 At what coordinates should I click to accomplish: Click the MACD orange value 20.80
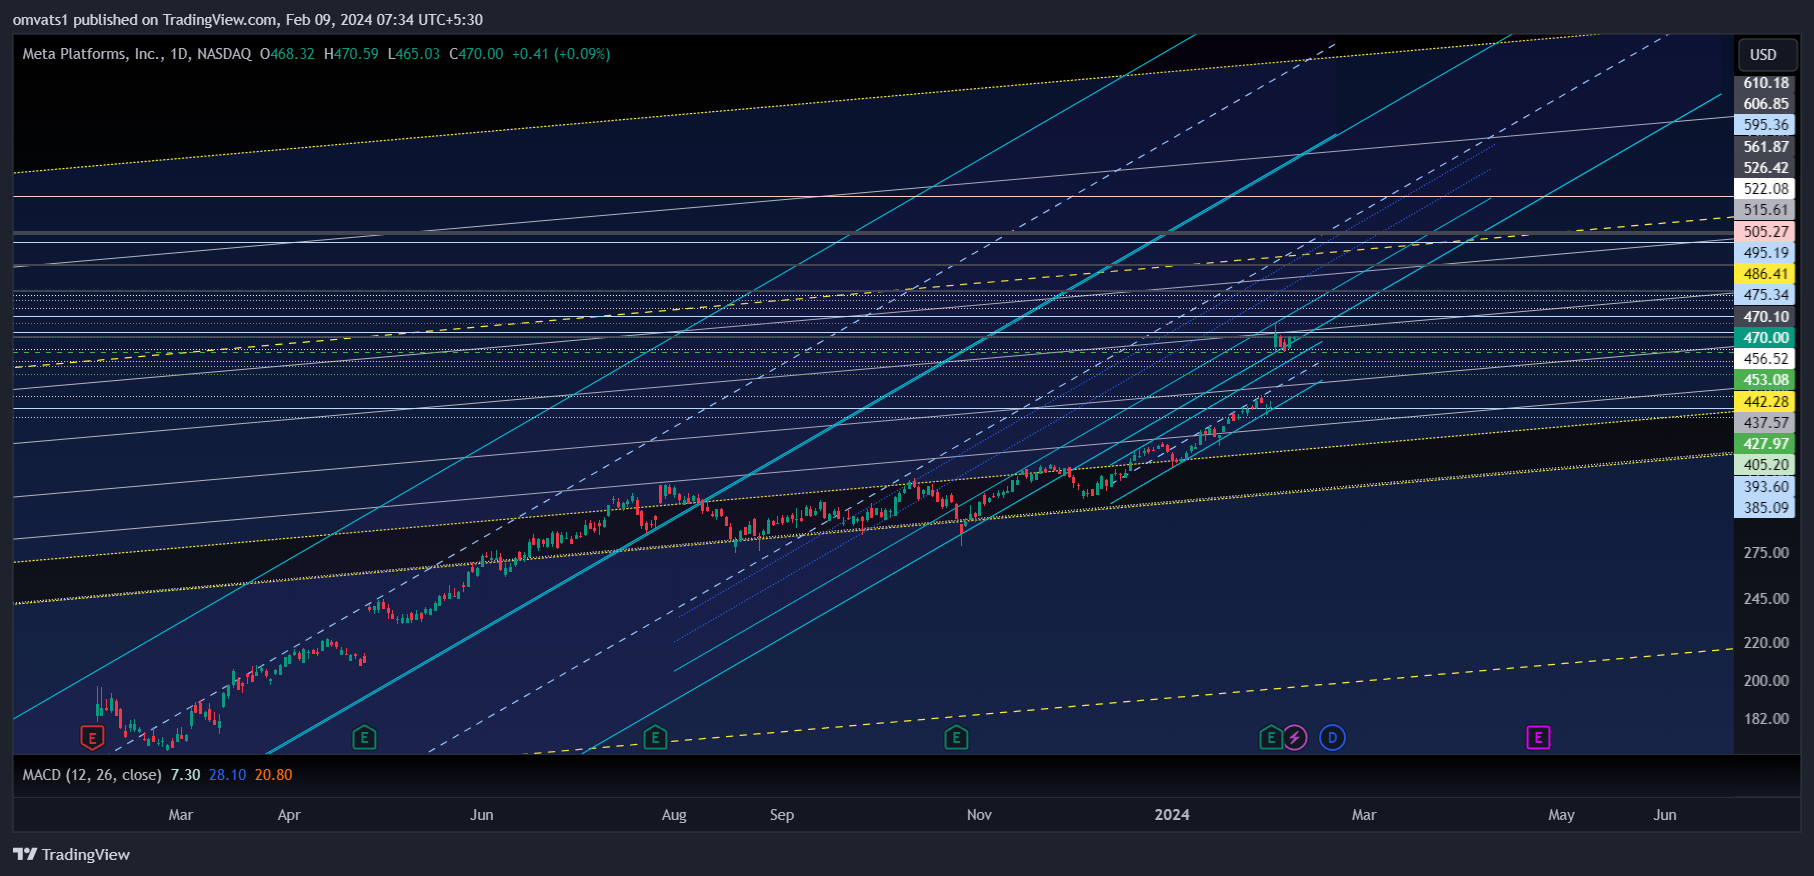(x=273, y=775)
